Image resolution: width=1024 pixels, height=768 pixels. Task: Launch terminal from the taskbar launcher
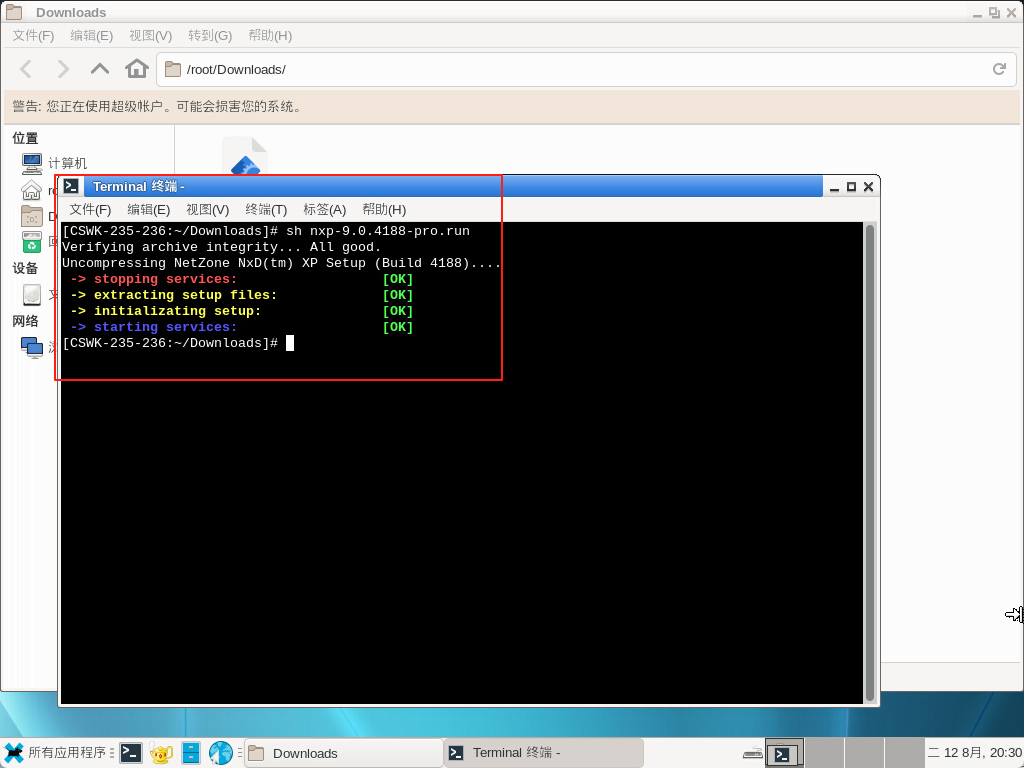pos(130,753)
